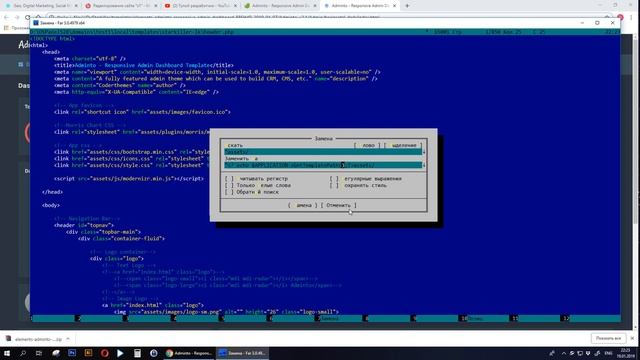Show hidden system tray icons
Viewport: 640px width, 360px height.
point(564,353)
